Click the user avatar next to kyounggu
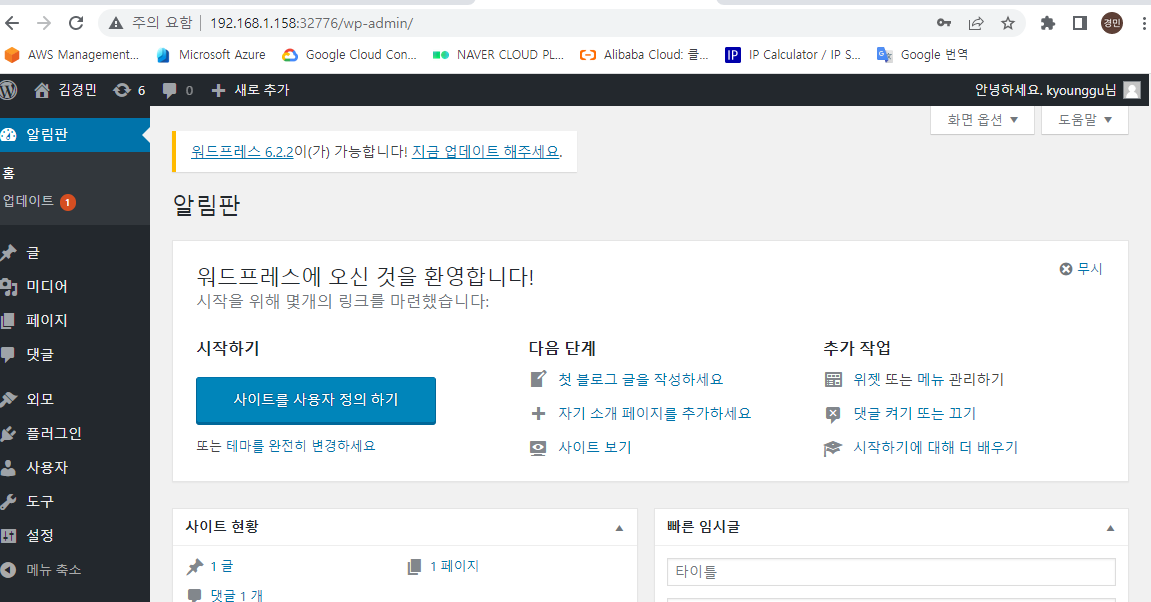This screenshot has width=1151, height=602. click(1133, 90)
